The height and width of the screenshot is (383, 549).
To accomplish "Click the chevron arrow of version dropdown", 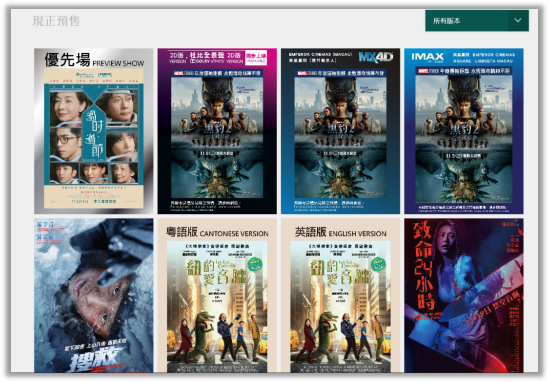I will point(518,21).
